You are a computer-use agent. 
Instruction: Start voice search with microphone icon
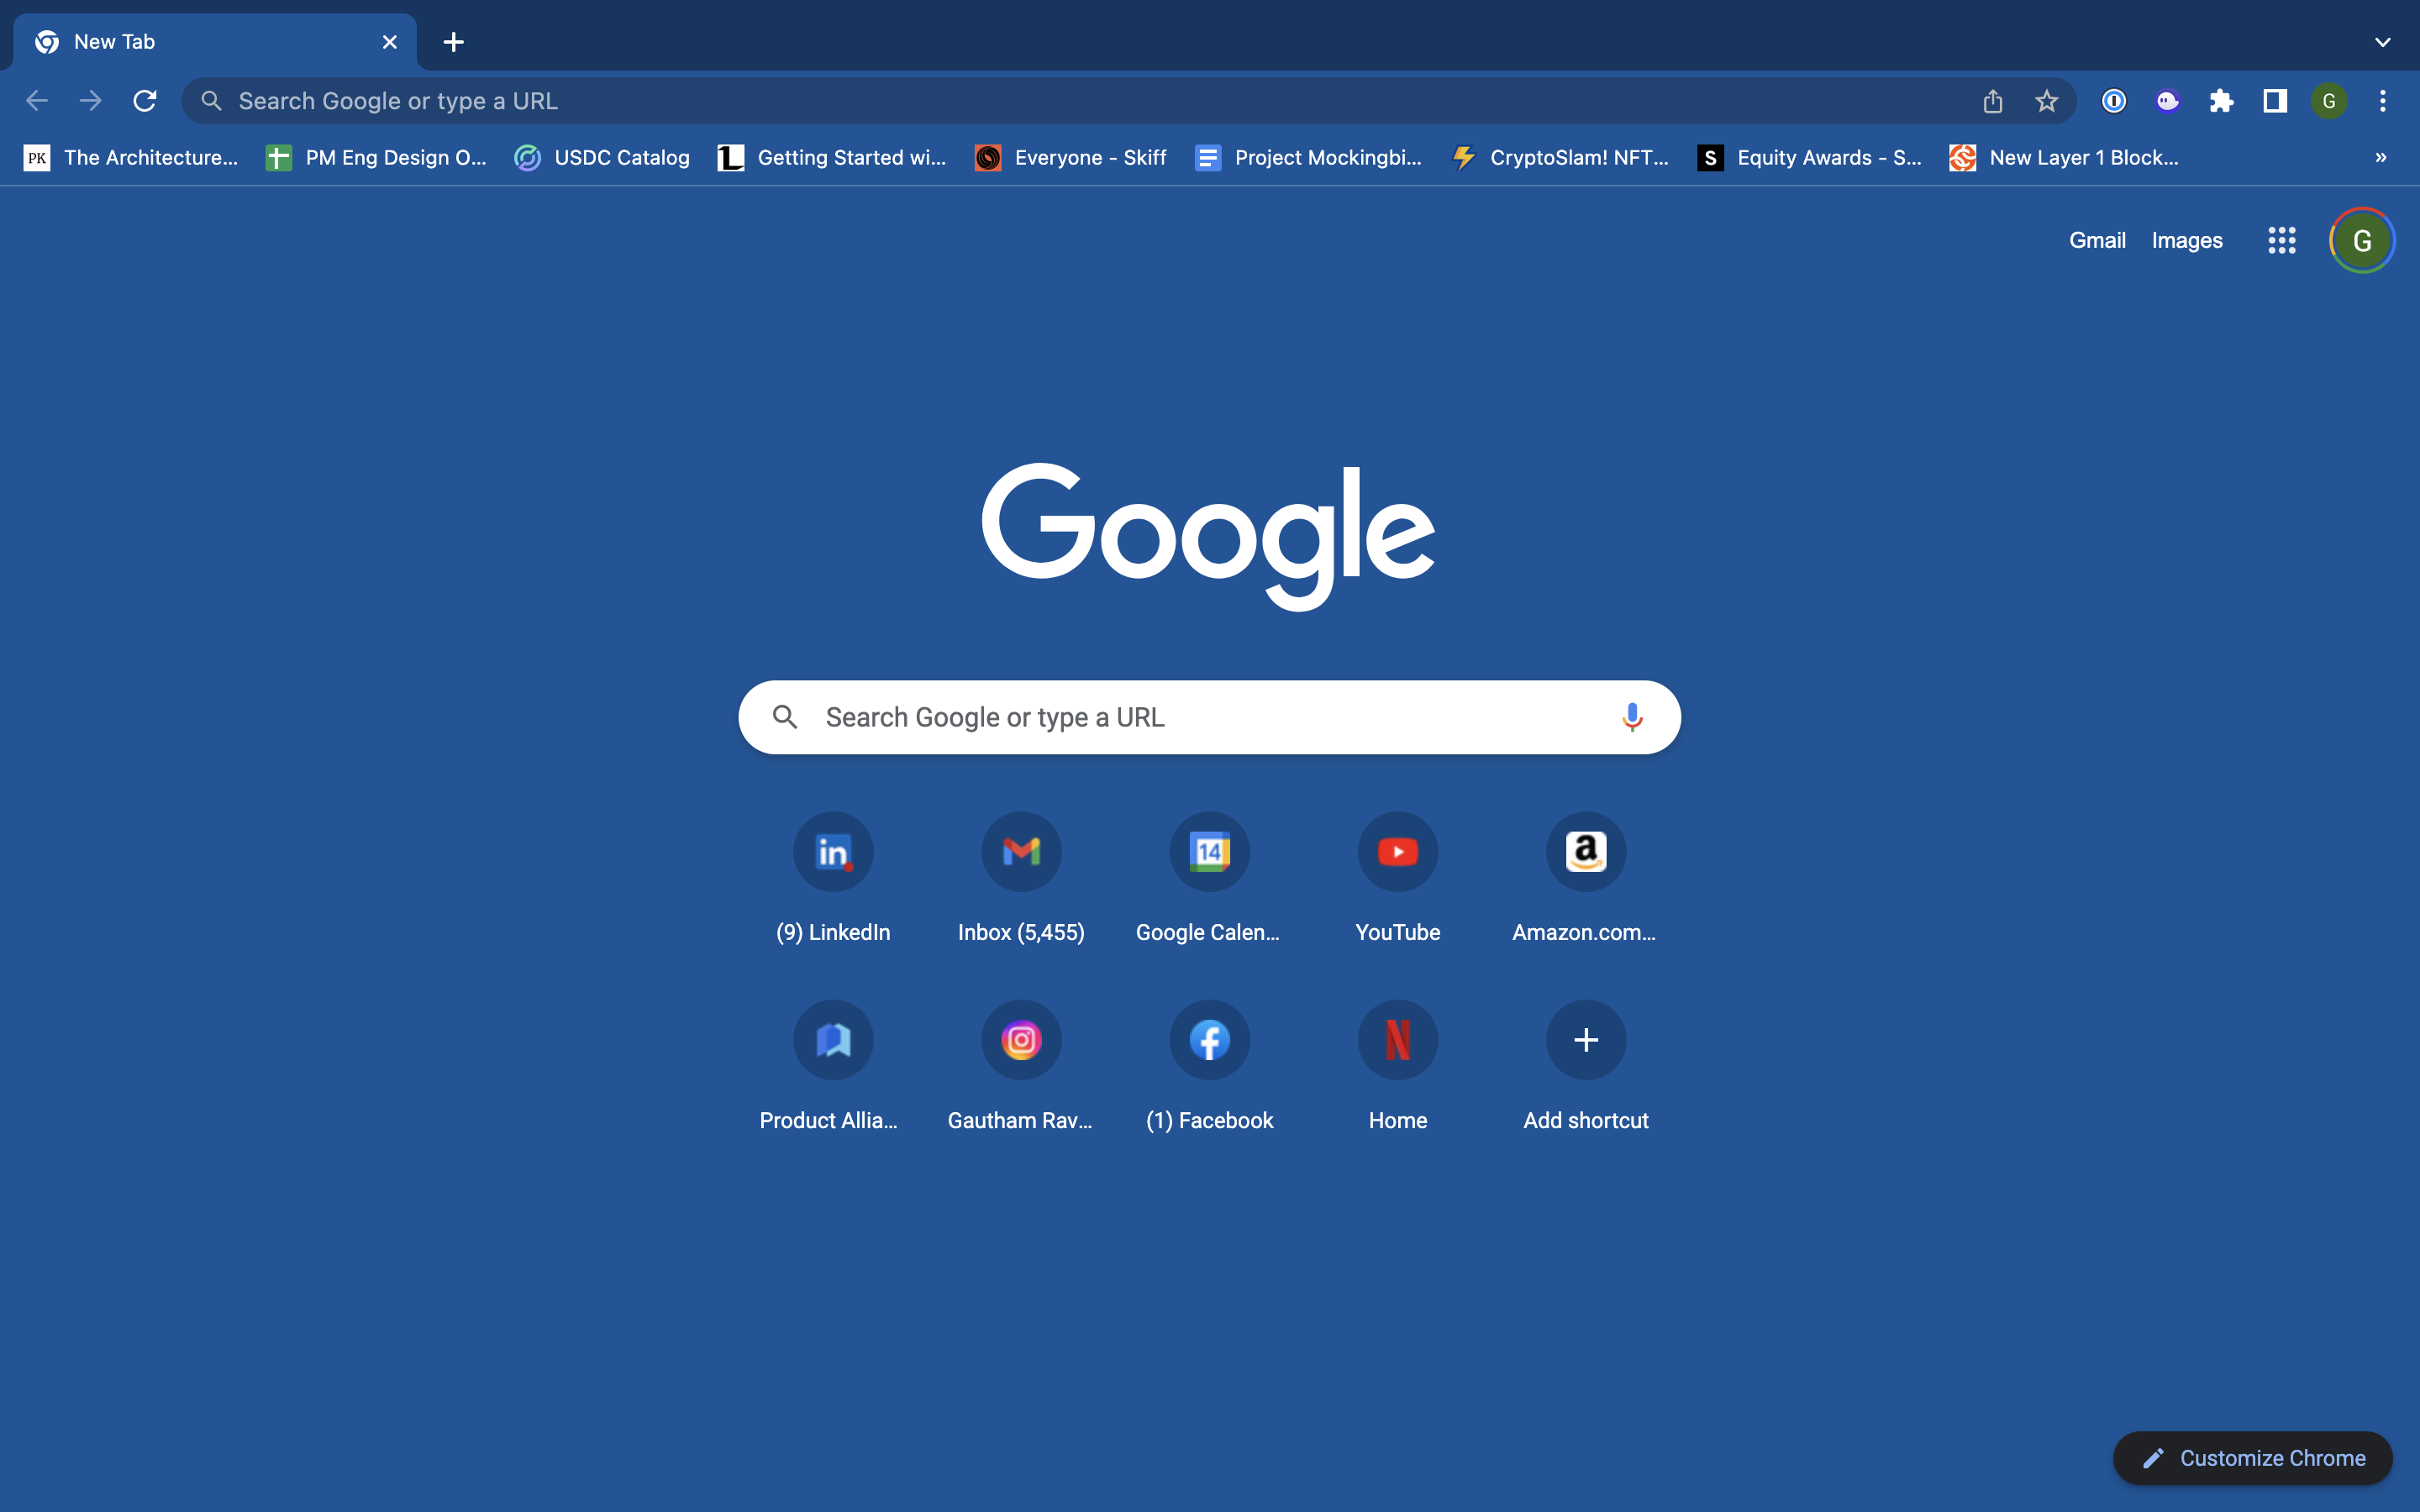[x=1632, y=717]
